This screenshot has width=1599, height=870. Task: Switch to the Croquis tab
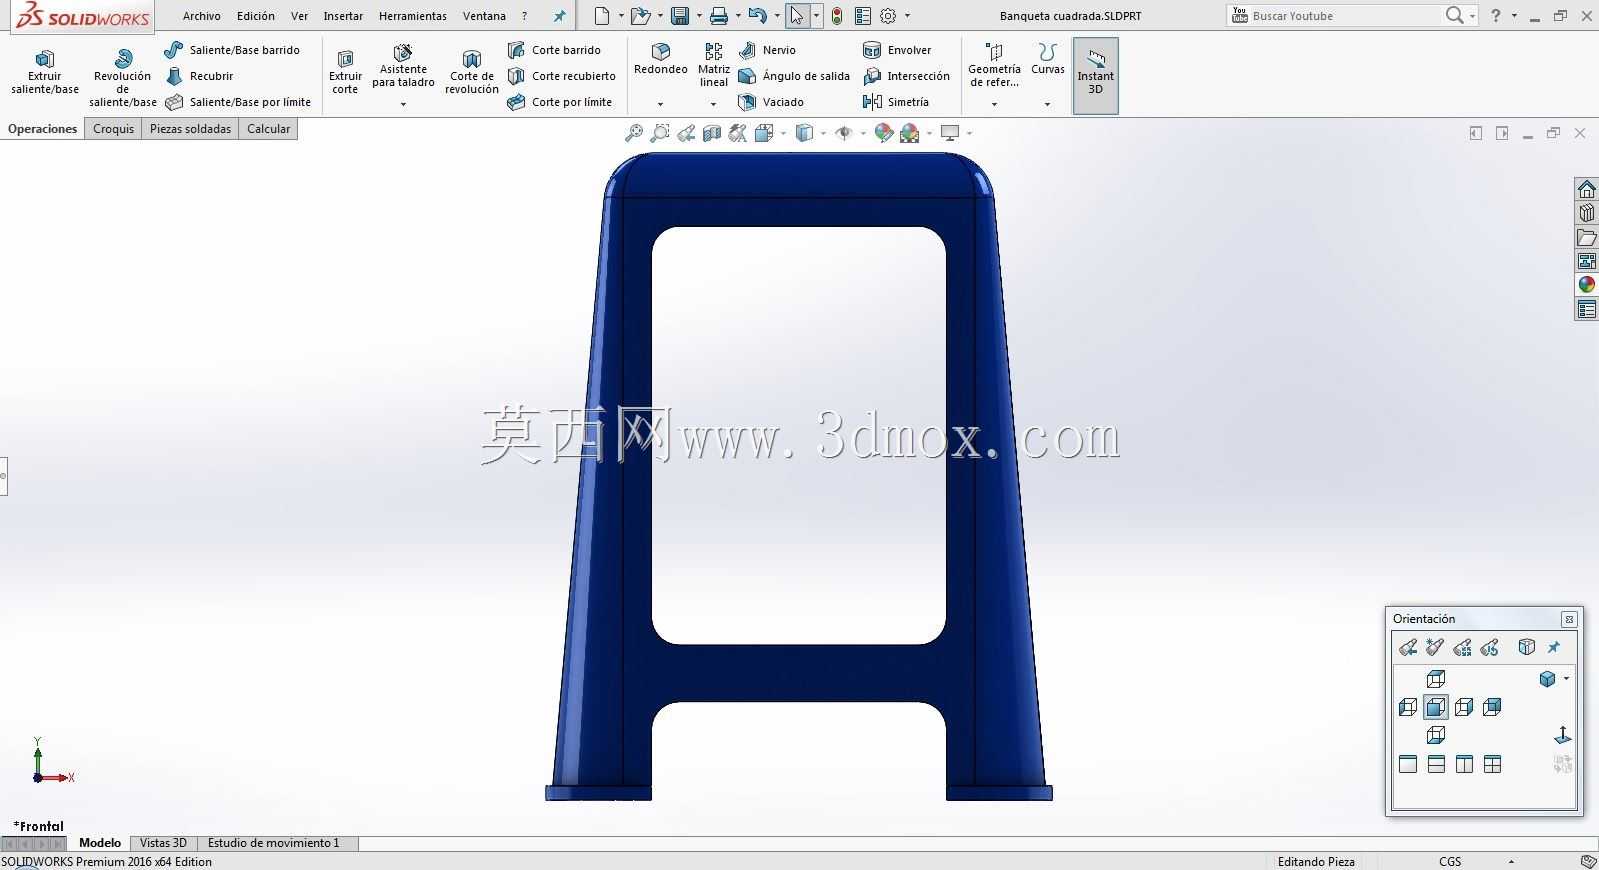(x=113, y=129)
